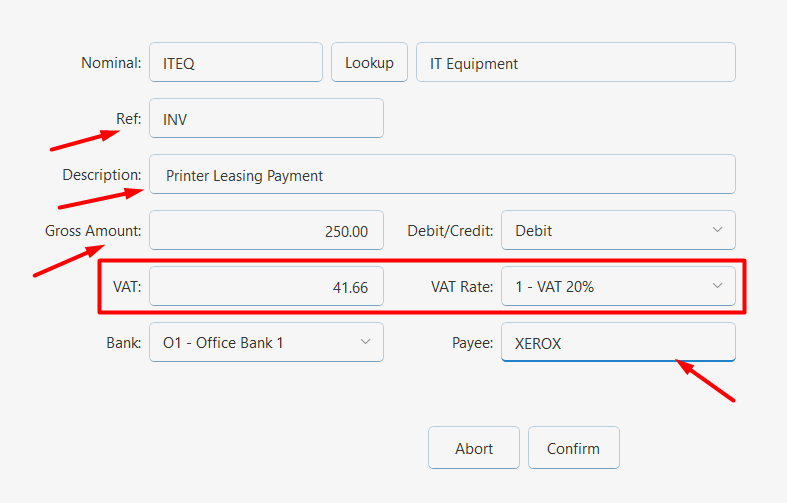787x503 pixels.
Task: Focus the Payee field containing XEROX
Action: [618, 342]
